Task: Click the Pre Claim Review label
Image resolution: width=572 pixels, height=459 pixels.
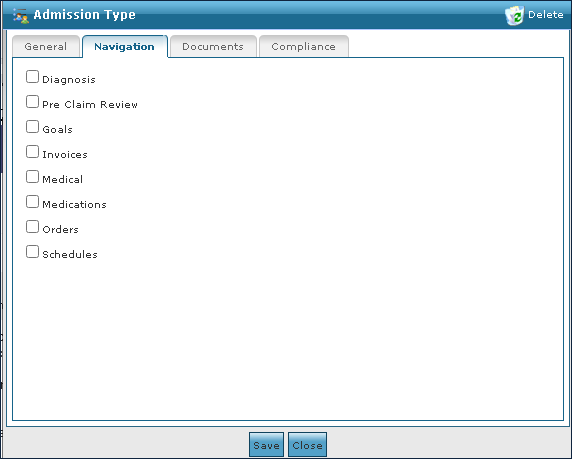Action: click(x=90, y=105)
